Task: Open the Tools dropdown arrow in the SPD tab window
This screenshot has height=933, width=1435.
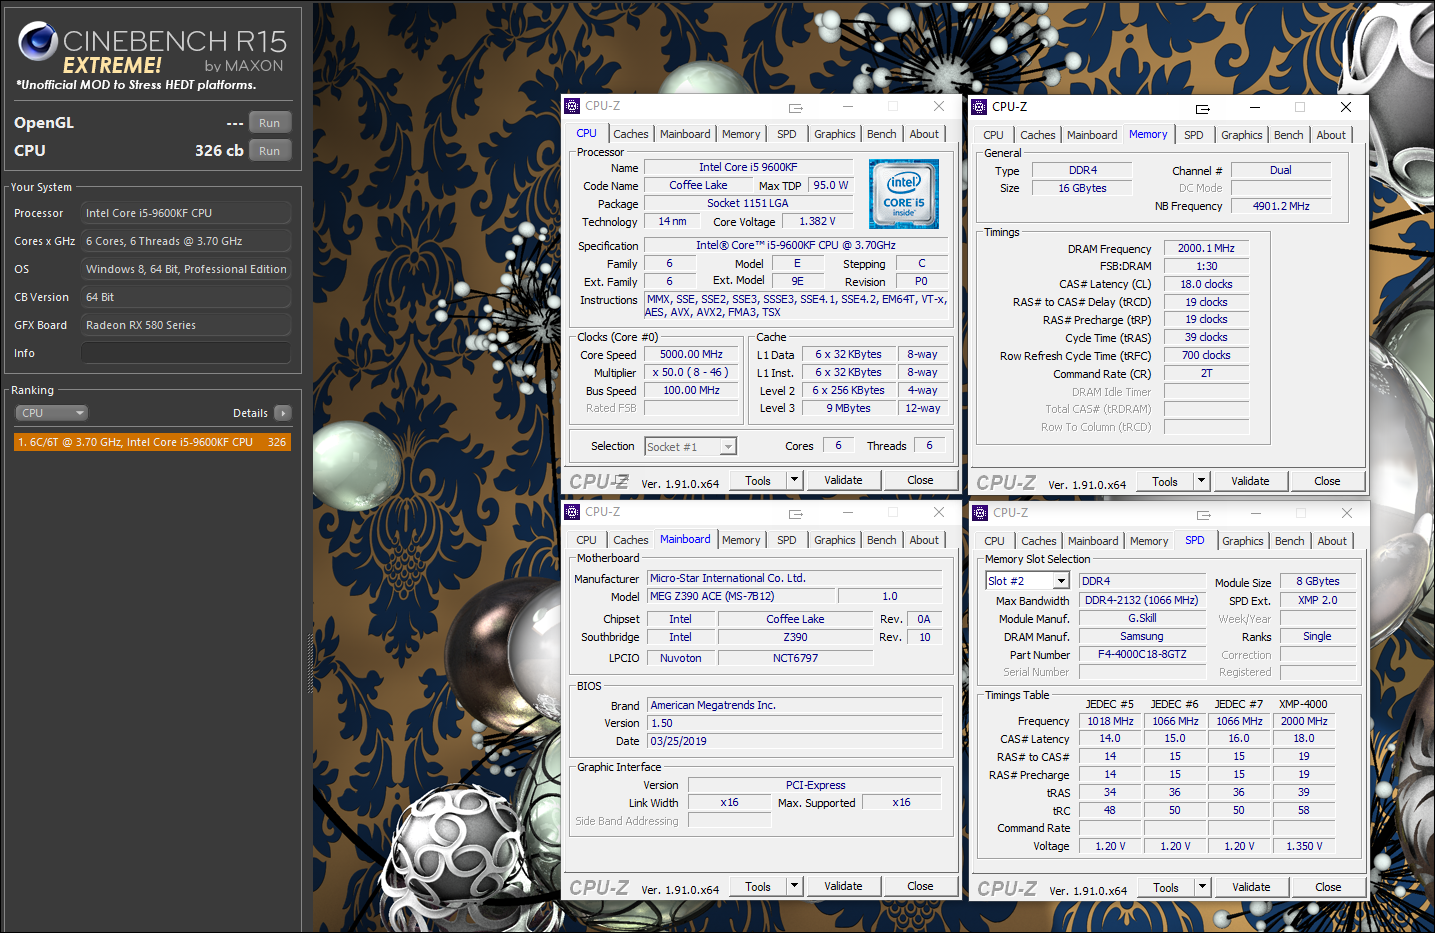Action: (x=1202, y=887)
